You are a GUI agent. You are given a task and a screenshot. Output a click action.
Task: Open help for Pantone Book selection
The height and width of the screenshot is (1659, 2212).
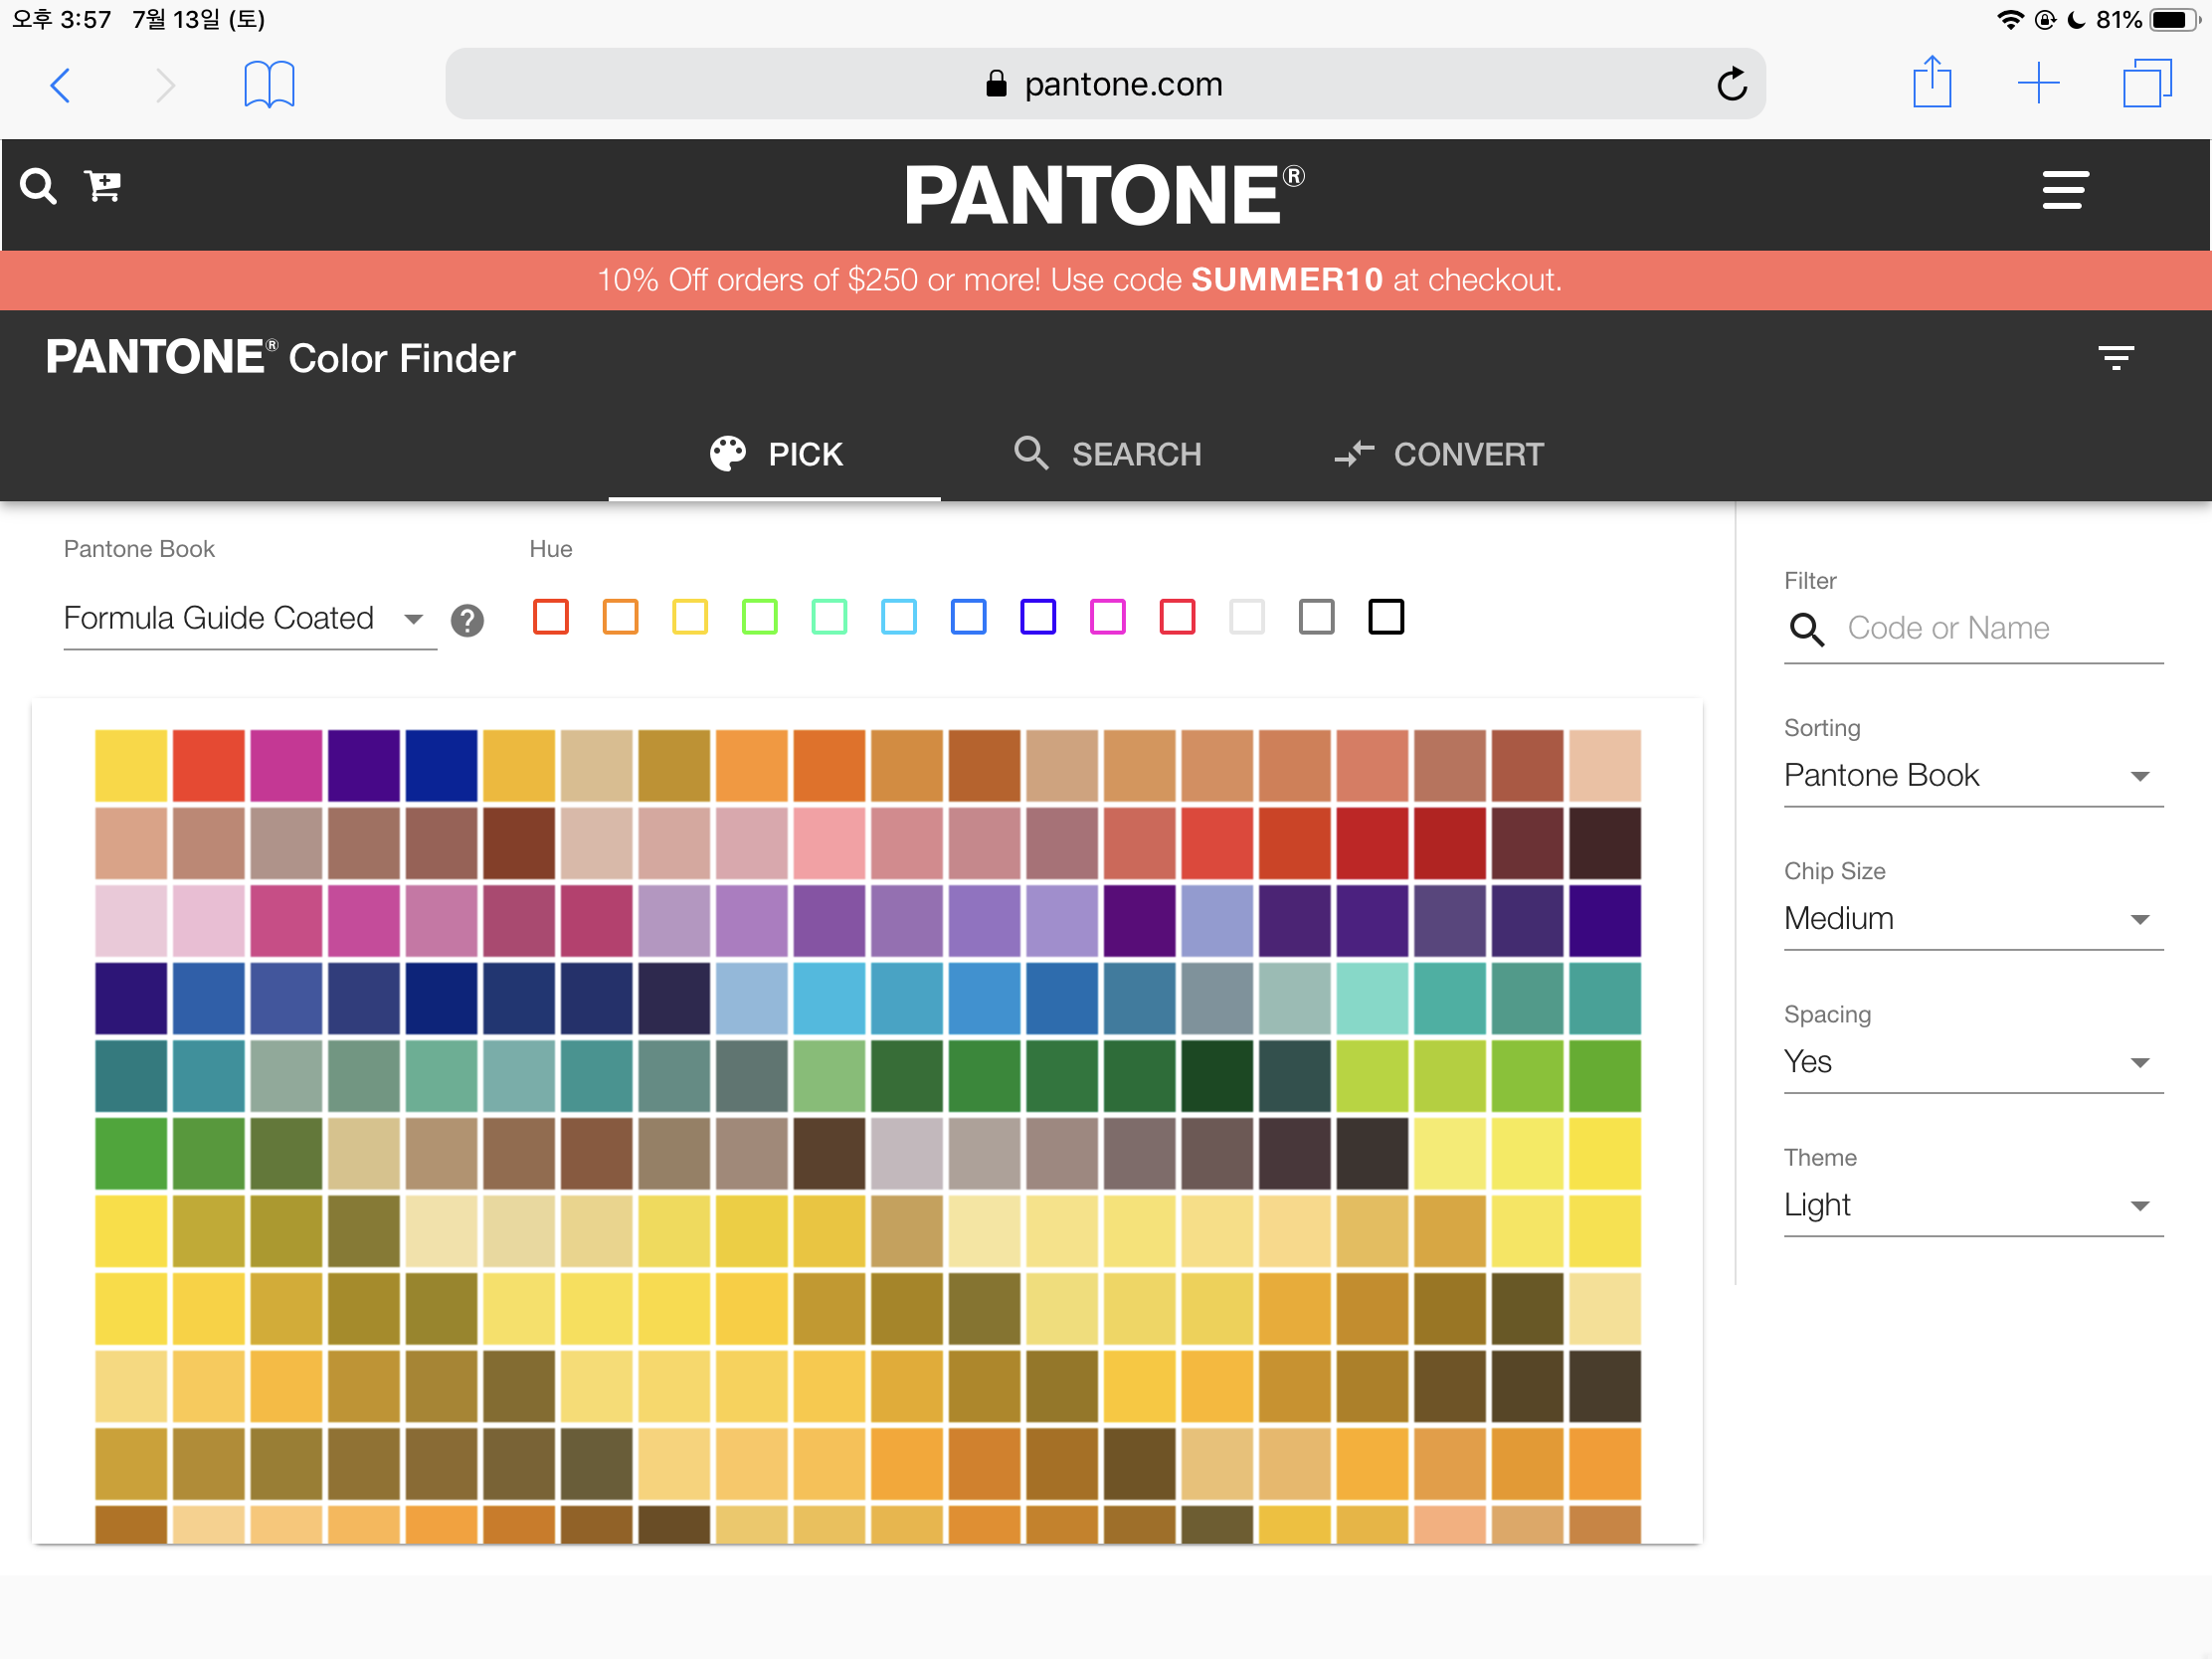click(x=467, y=620)
